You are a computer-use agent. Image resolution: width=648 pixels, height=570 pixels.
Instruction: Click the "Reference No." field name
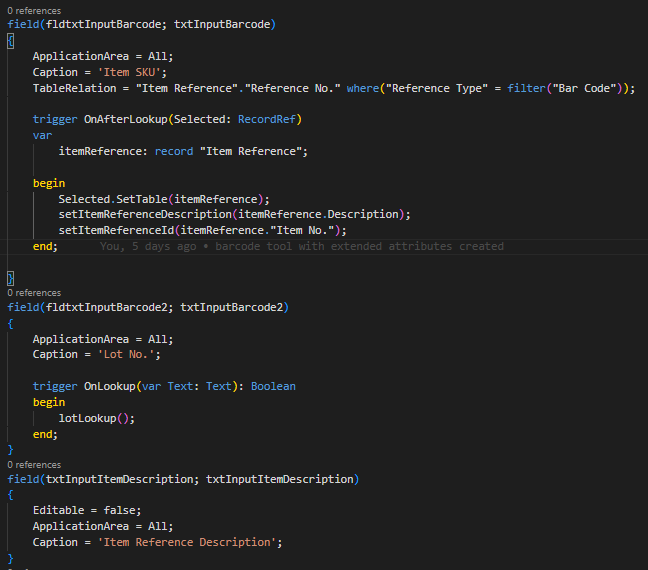(x=292, y=88)
